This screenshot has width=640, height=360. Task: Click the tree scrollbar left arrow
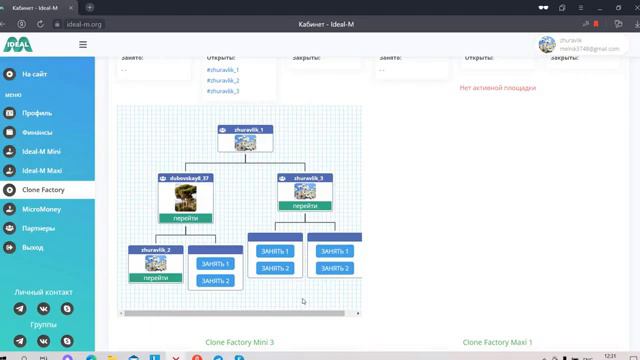[121, 313]
